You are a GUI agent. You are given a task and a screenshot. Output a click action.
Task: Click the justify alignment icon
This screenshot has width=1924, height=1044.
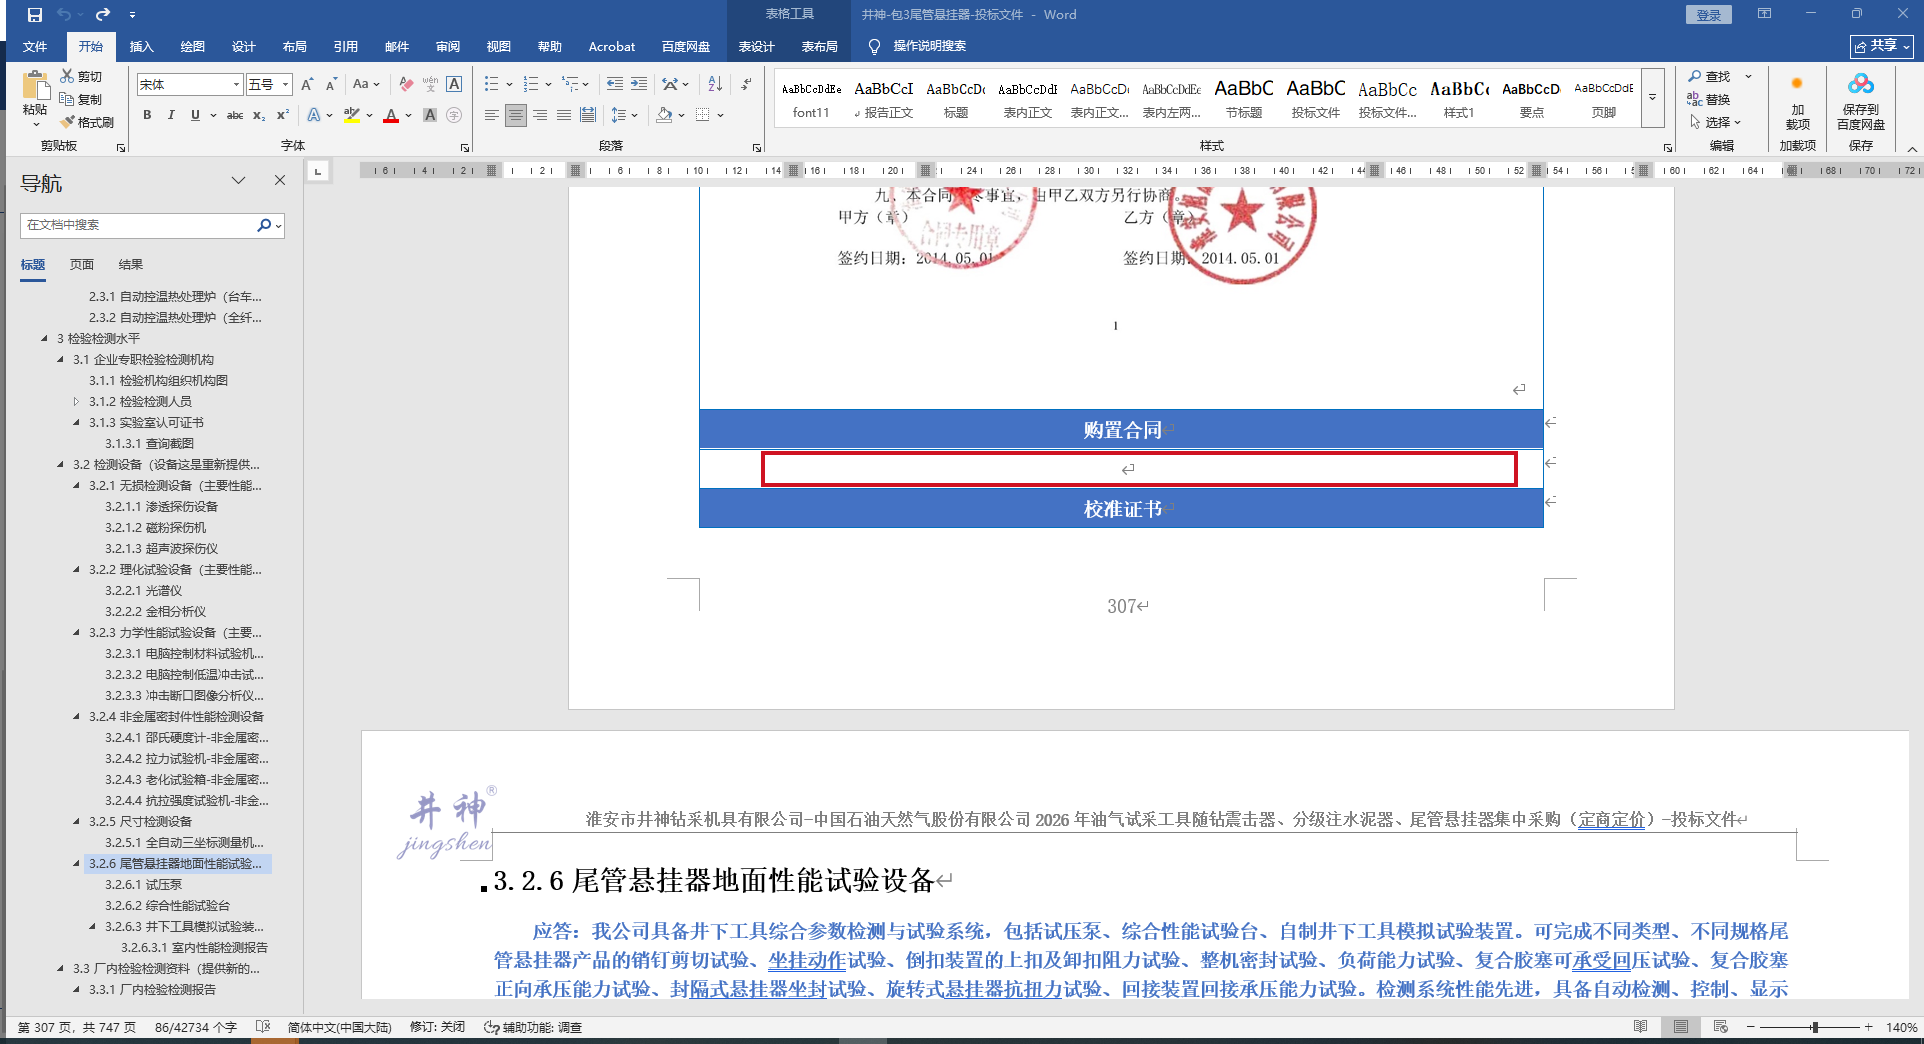[x=564, y=115]
